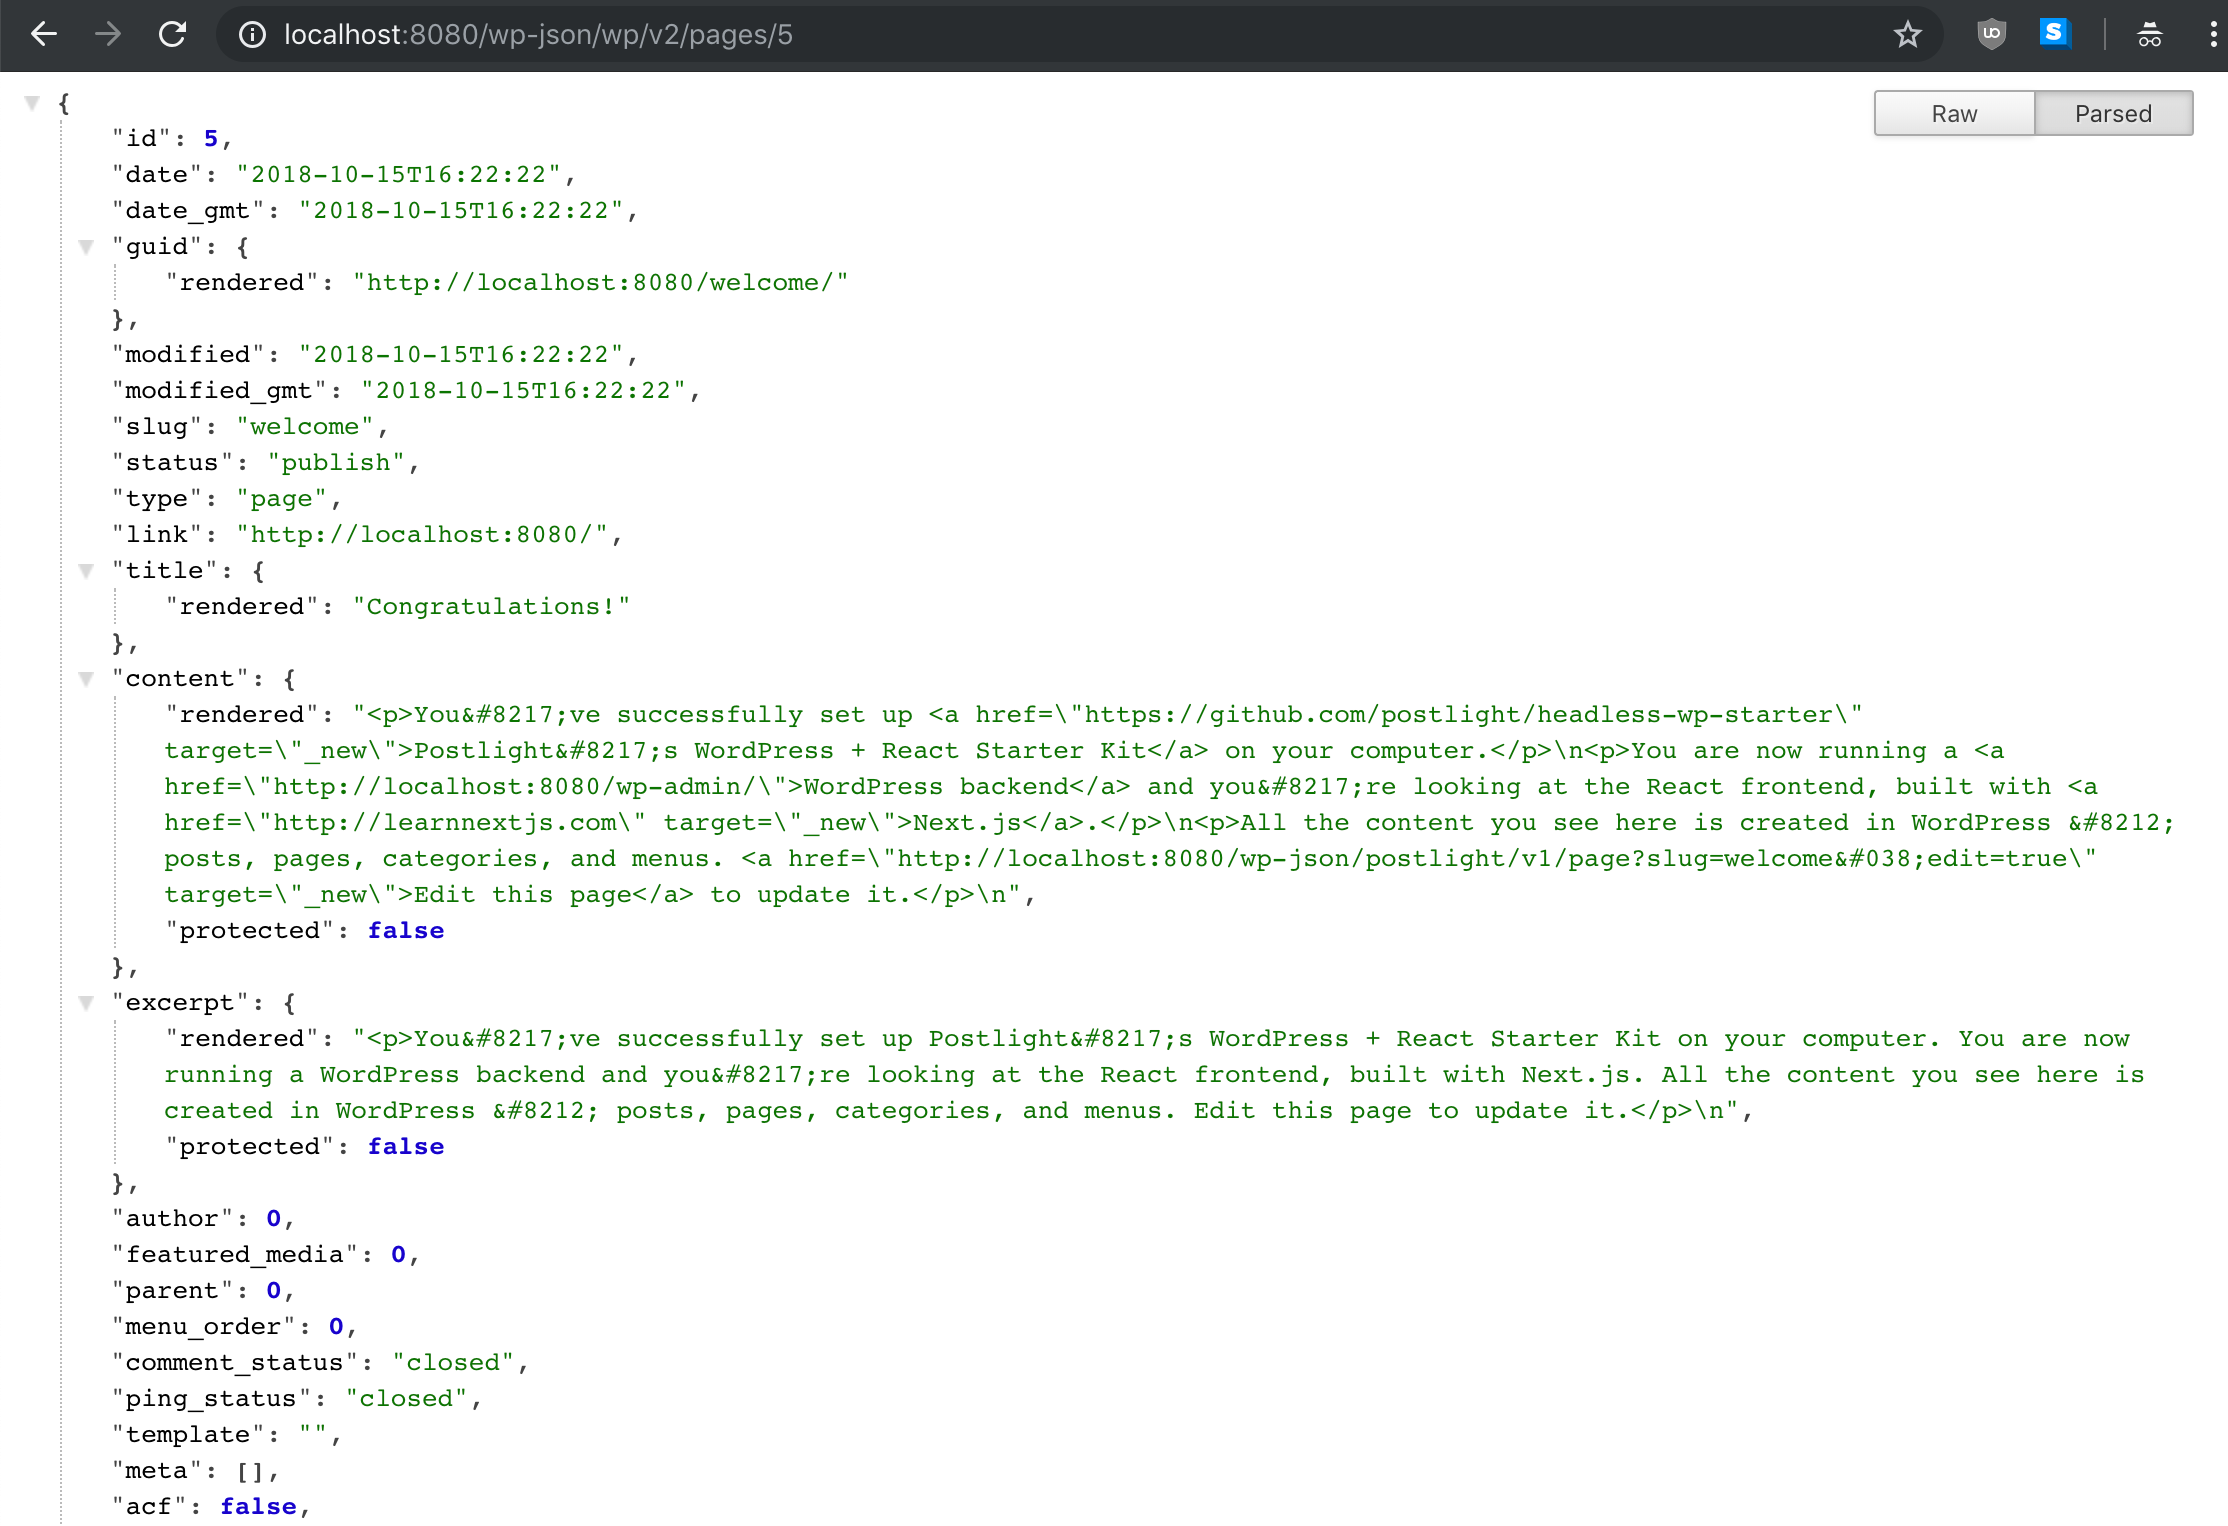
Task: Collapse the content section
Action: [87, 679]
